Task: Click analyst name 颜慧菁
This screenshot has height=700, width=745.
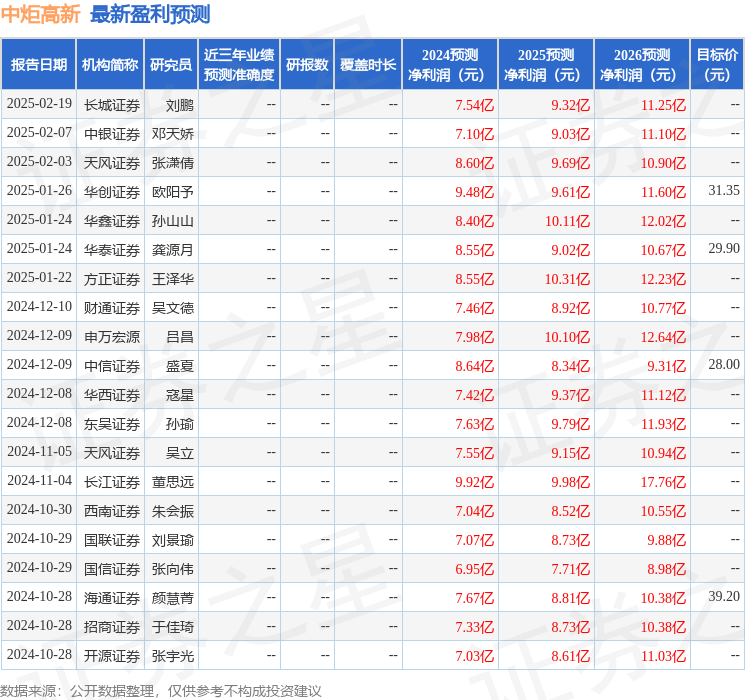Action: click(173, 598)
